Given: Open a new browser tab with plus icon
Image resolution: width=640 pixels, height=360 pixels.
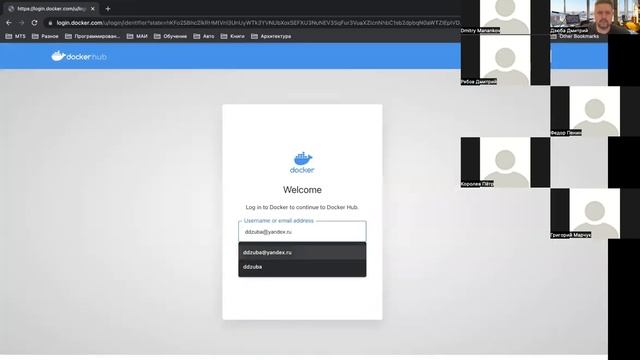Looking at the screenshot, I should [108, 9].
